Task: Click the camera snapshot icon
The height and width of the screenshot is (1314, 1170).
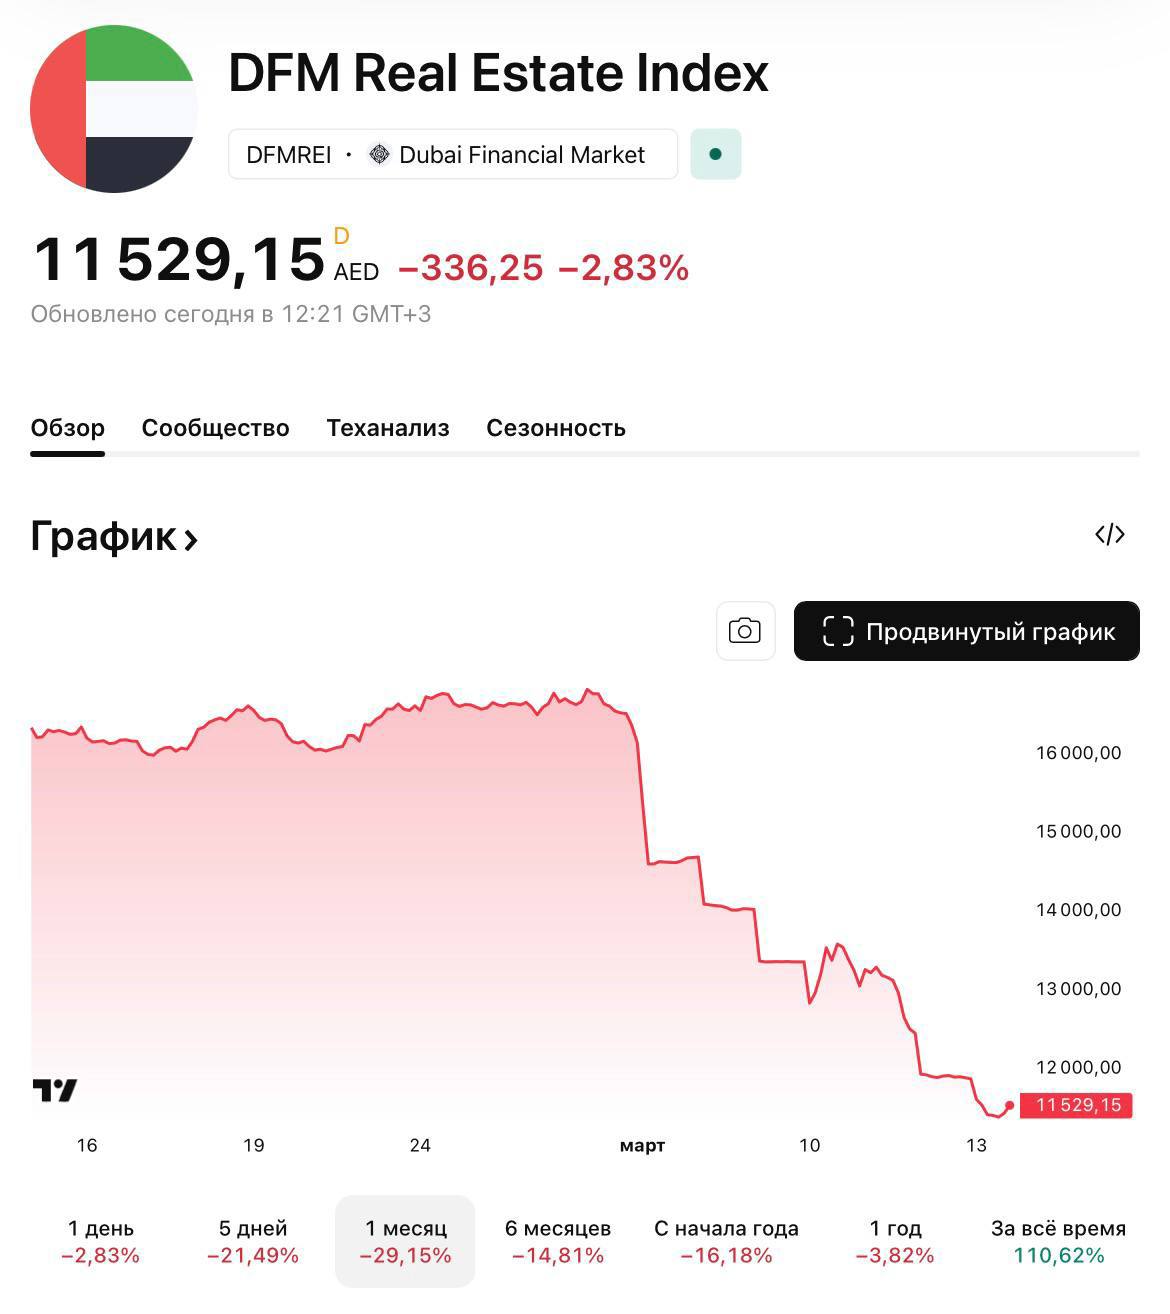Action: (745, 631)
